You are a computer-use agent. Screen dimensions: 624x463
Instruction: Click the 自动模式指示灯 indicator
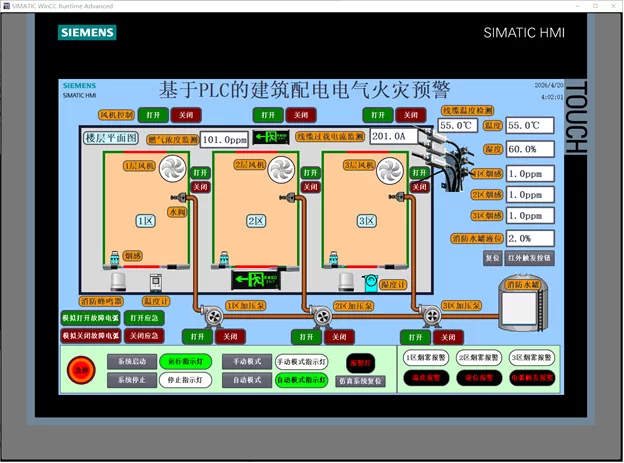click(302, 380)
